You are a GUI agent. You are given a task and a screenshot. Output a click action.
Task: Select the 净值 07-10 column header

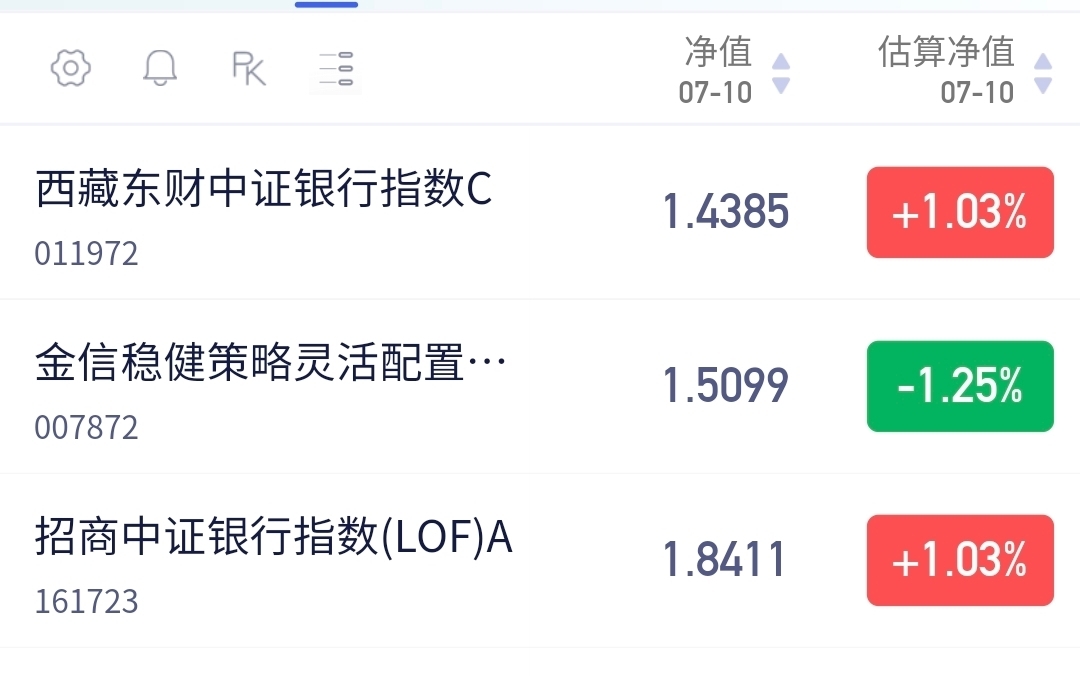point(716,70)
